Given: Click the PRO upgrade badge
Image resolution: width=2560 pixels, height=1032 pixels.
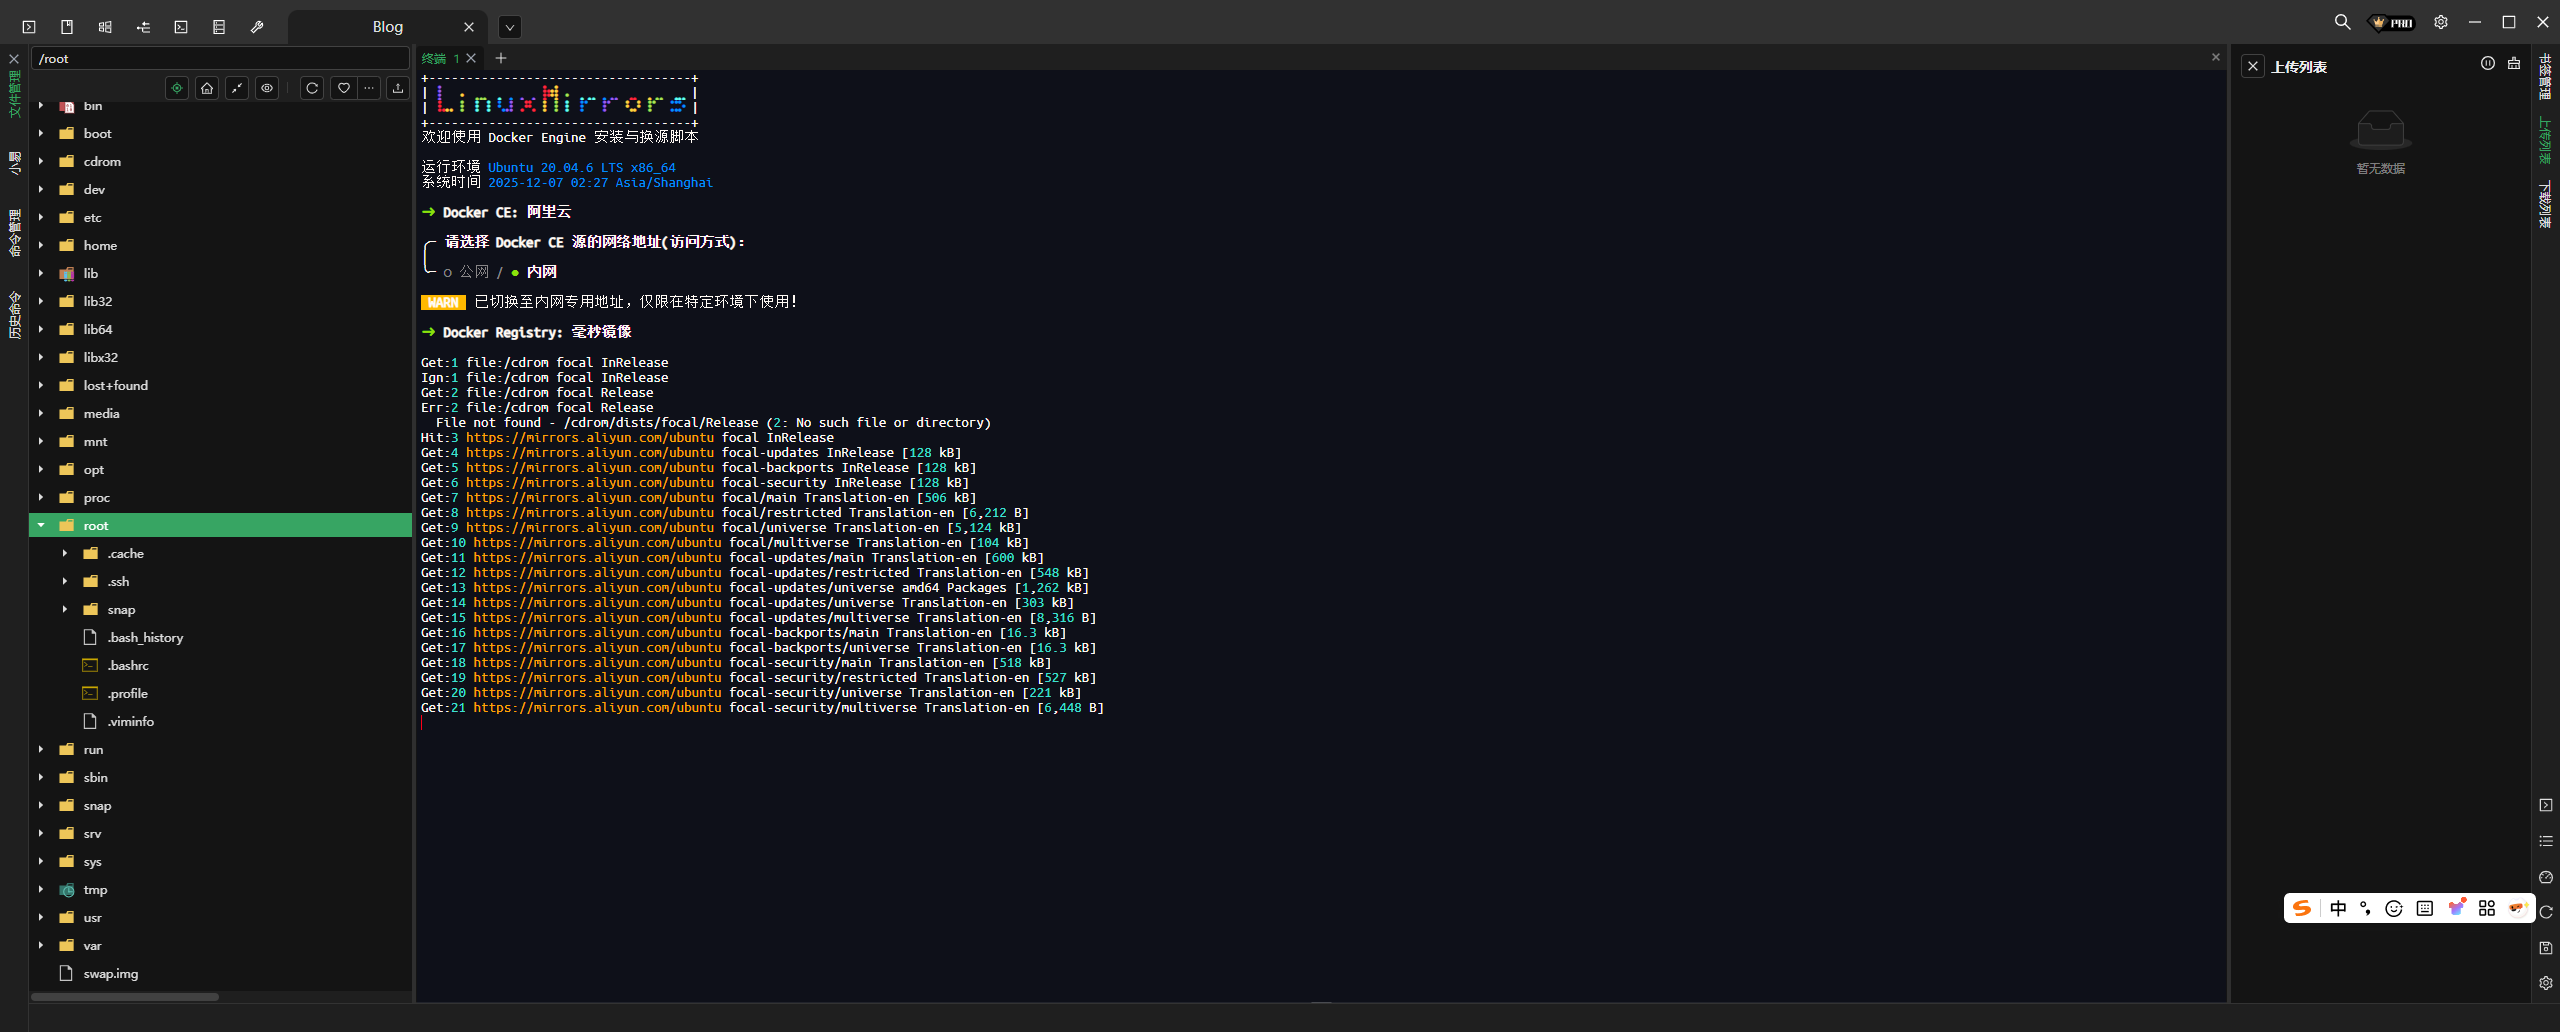Looking at the screenshot, I should pyautogui.click(x=2393, y=22).
